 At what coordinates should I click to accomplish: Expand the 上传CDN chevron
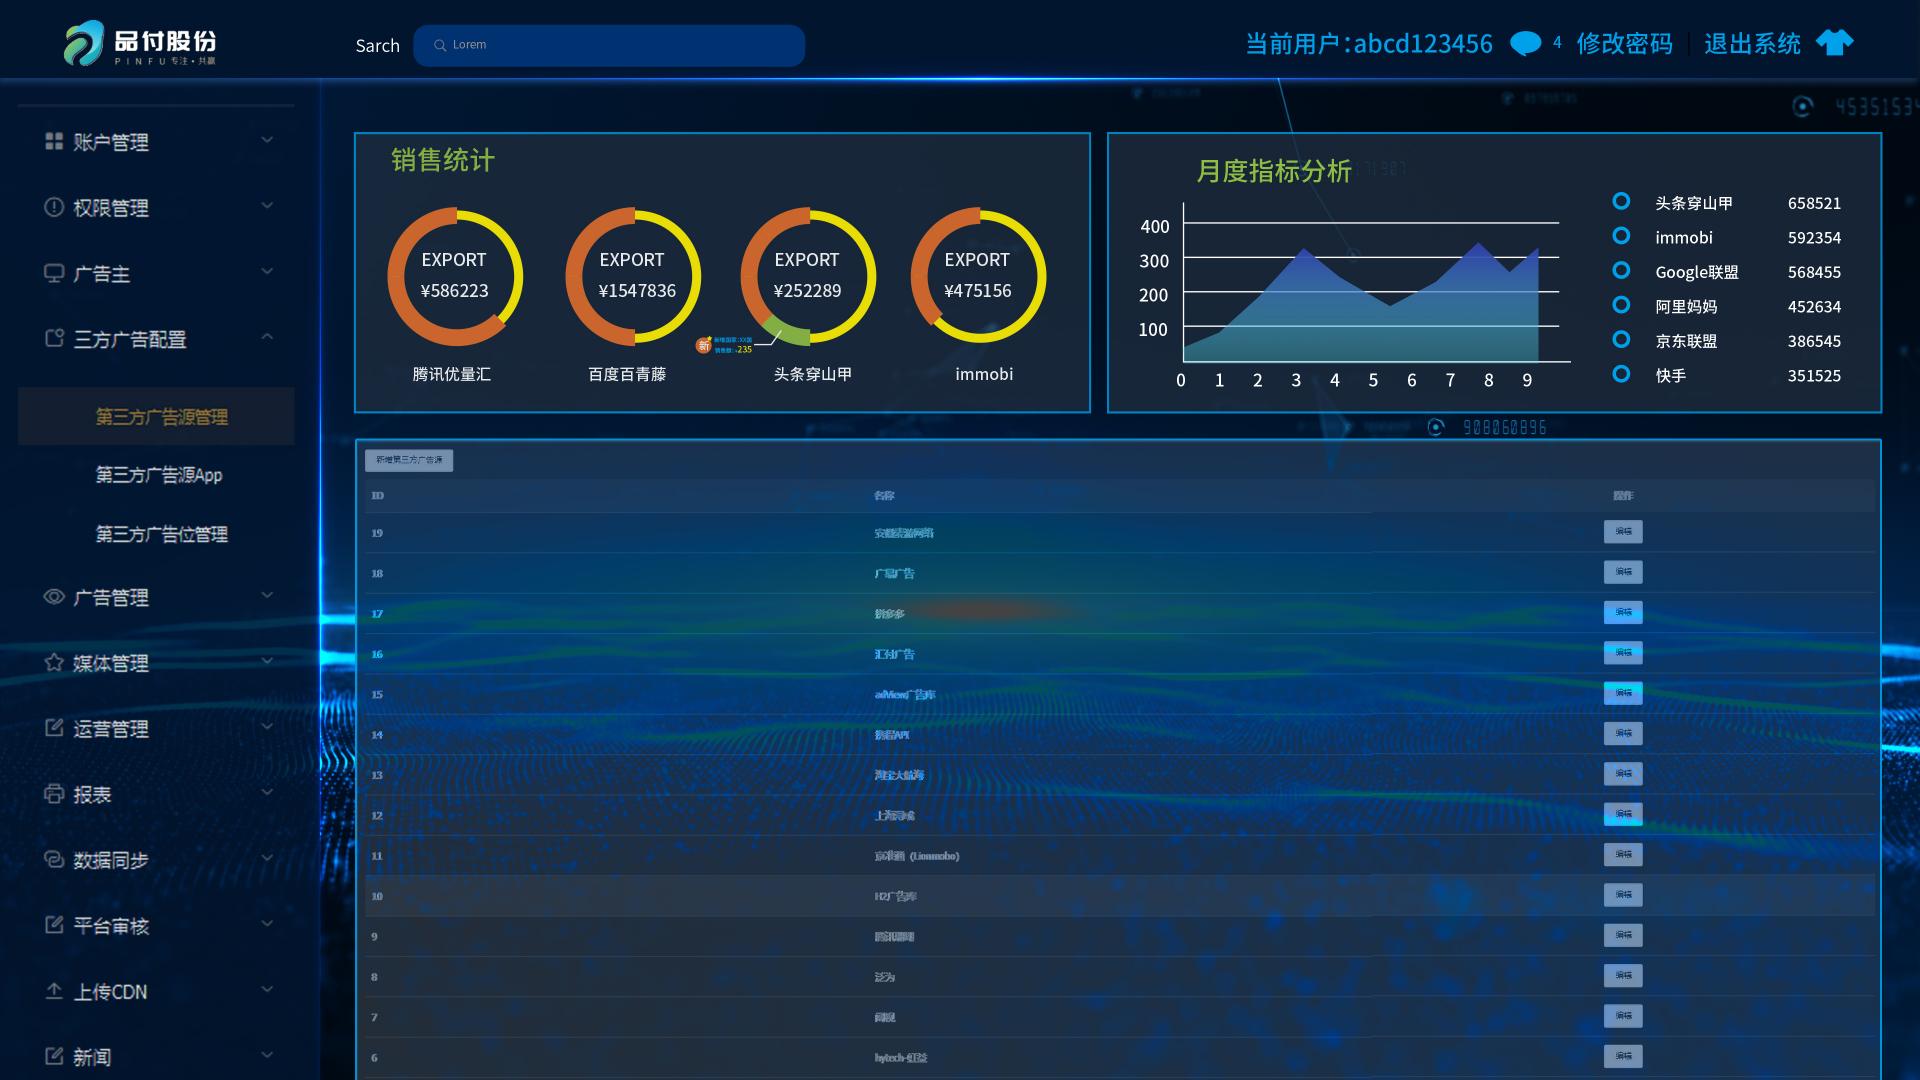[267, 989]
